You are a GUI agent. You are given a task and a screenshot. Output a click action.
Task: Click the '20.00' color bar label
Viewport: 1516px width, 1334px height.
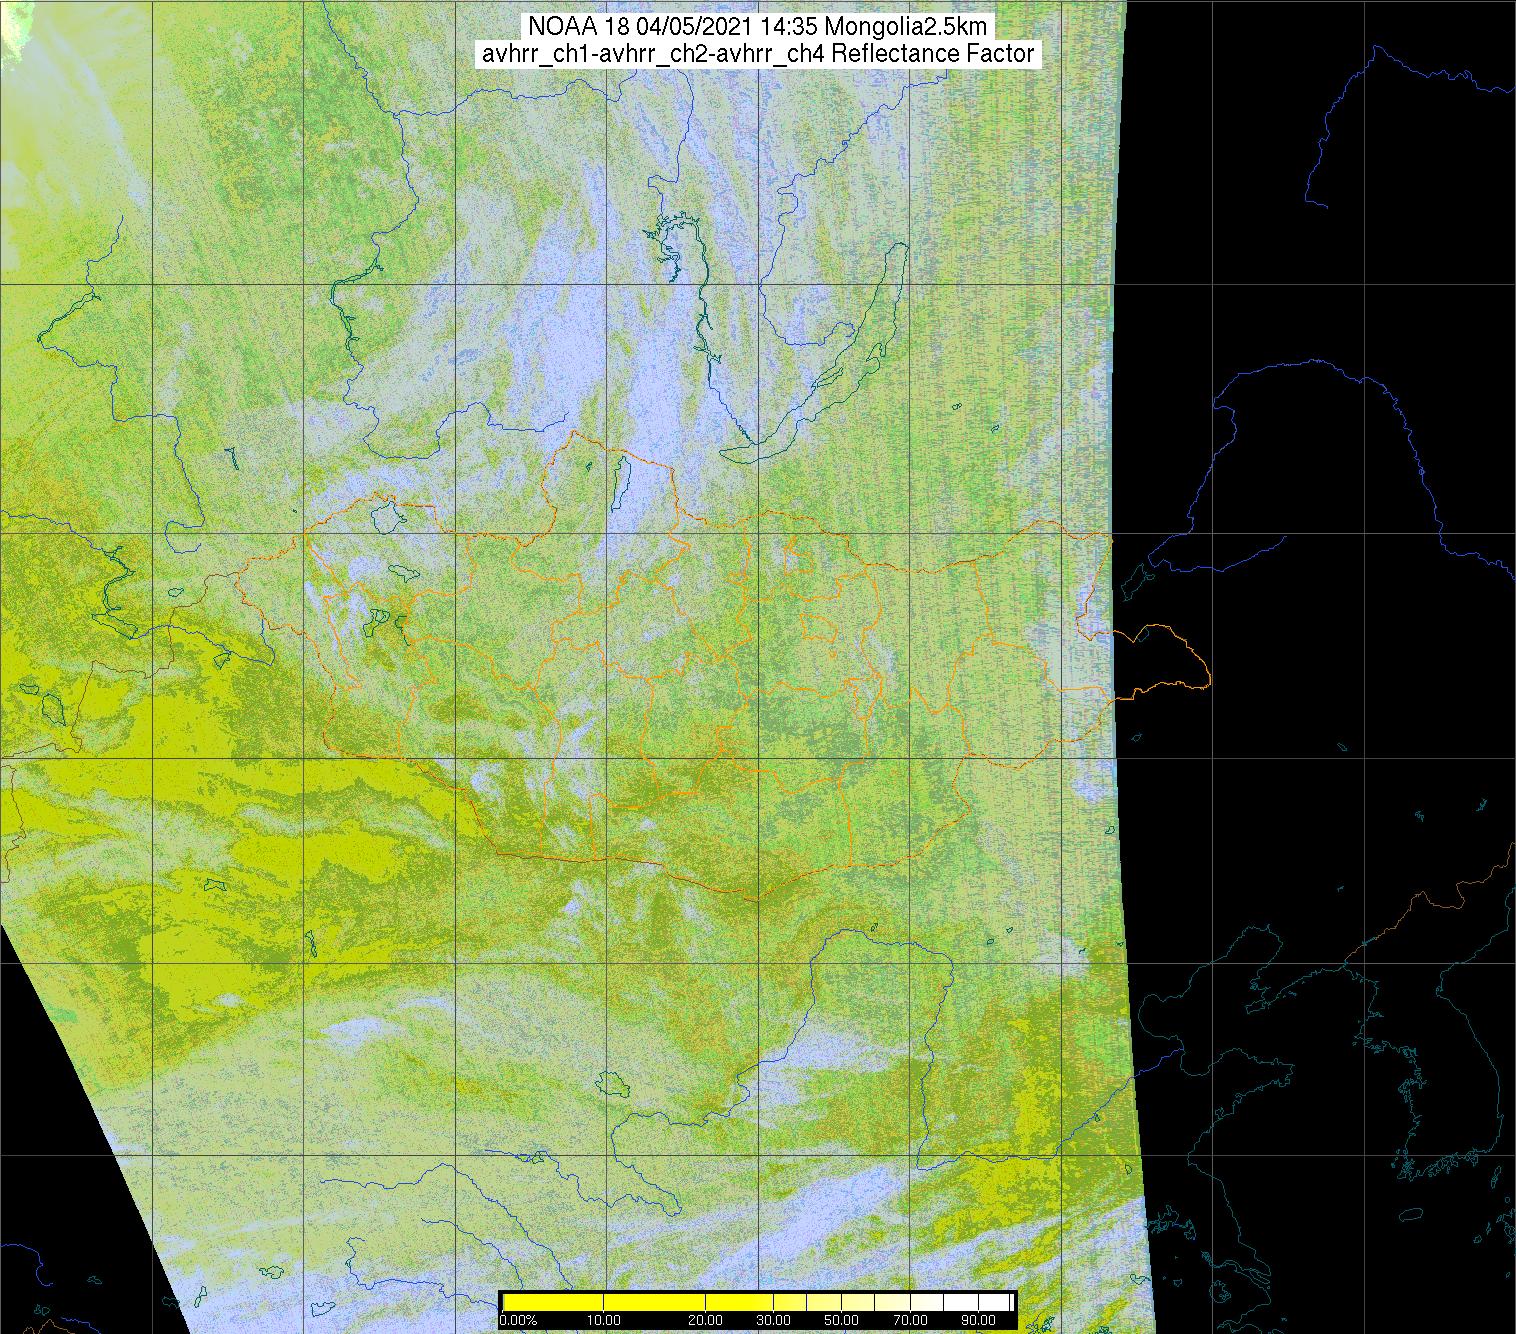tap(706, 1321)
